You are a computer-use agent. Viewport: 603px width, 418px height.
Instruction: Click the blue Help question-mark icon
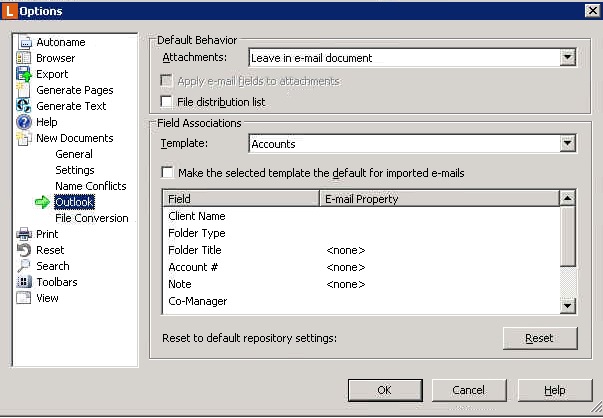24,122
